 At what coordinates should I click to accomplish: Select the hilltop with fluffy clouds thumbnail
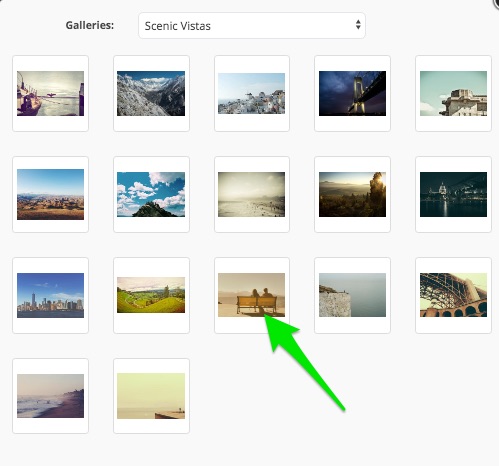(x=151, y=194)
